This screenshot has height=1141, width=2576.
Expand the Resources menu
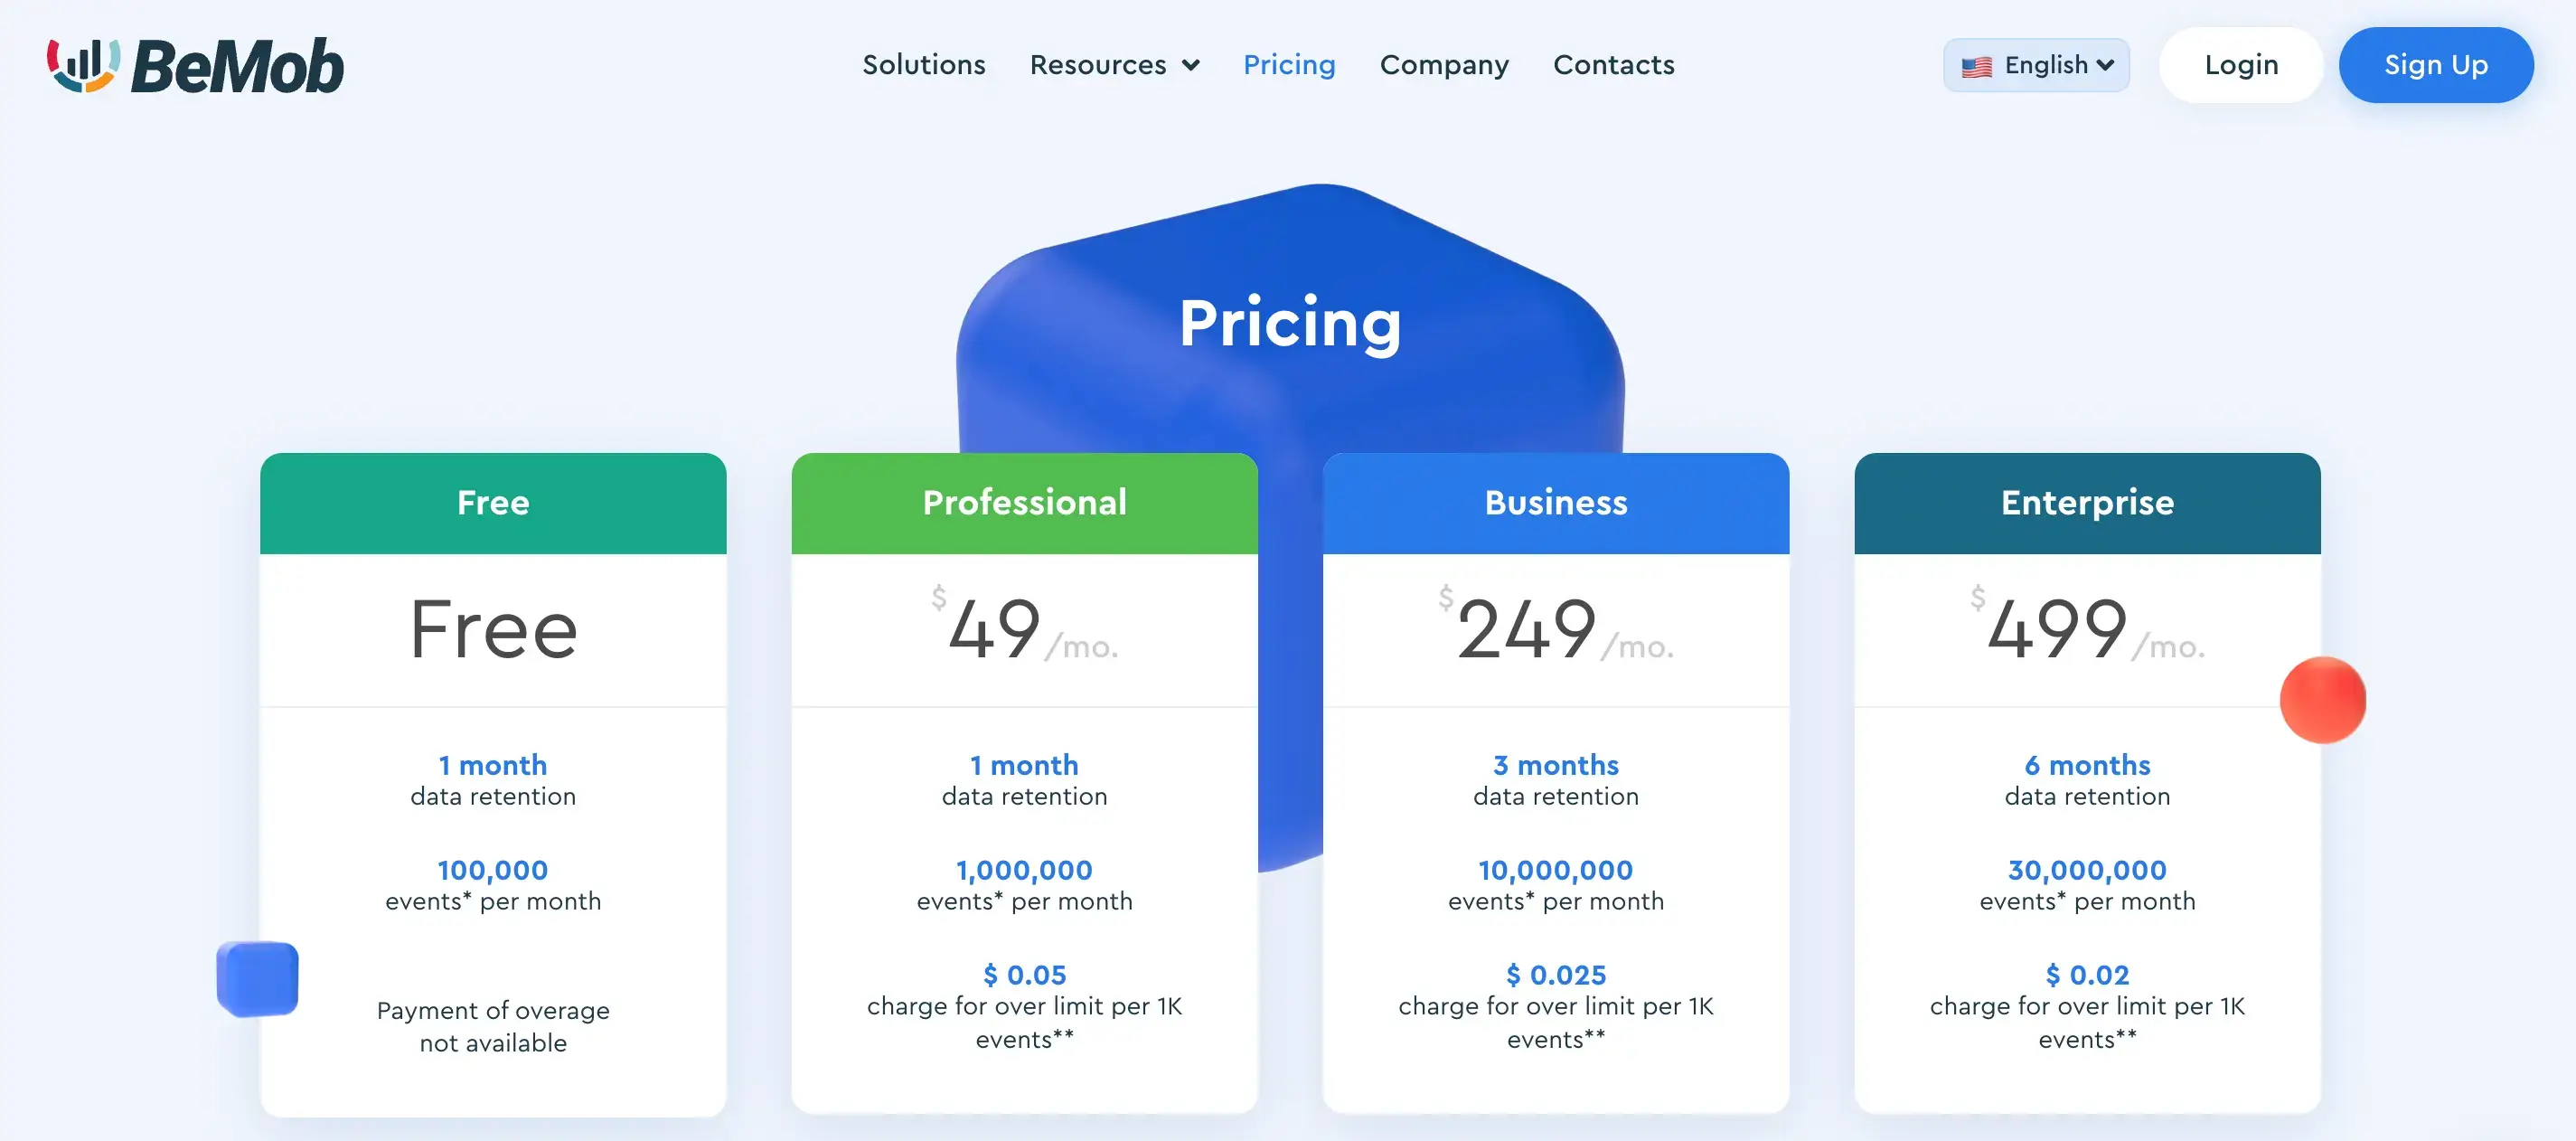coord(1098,65)
